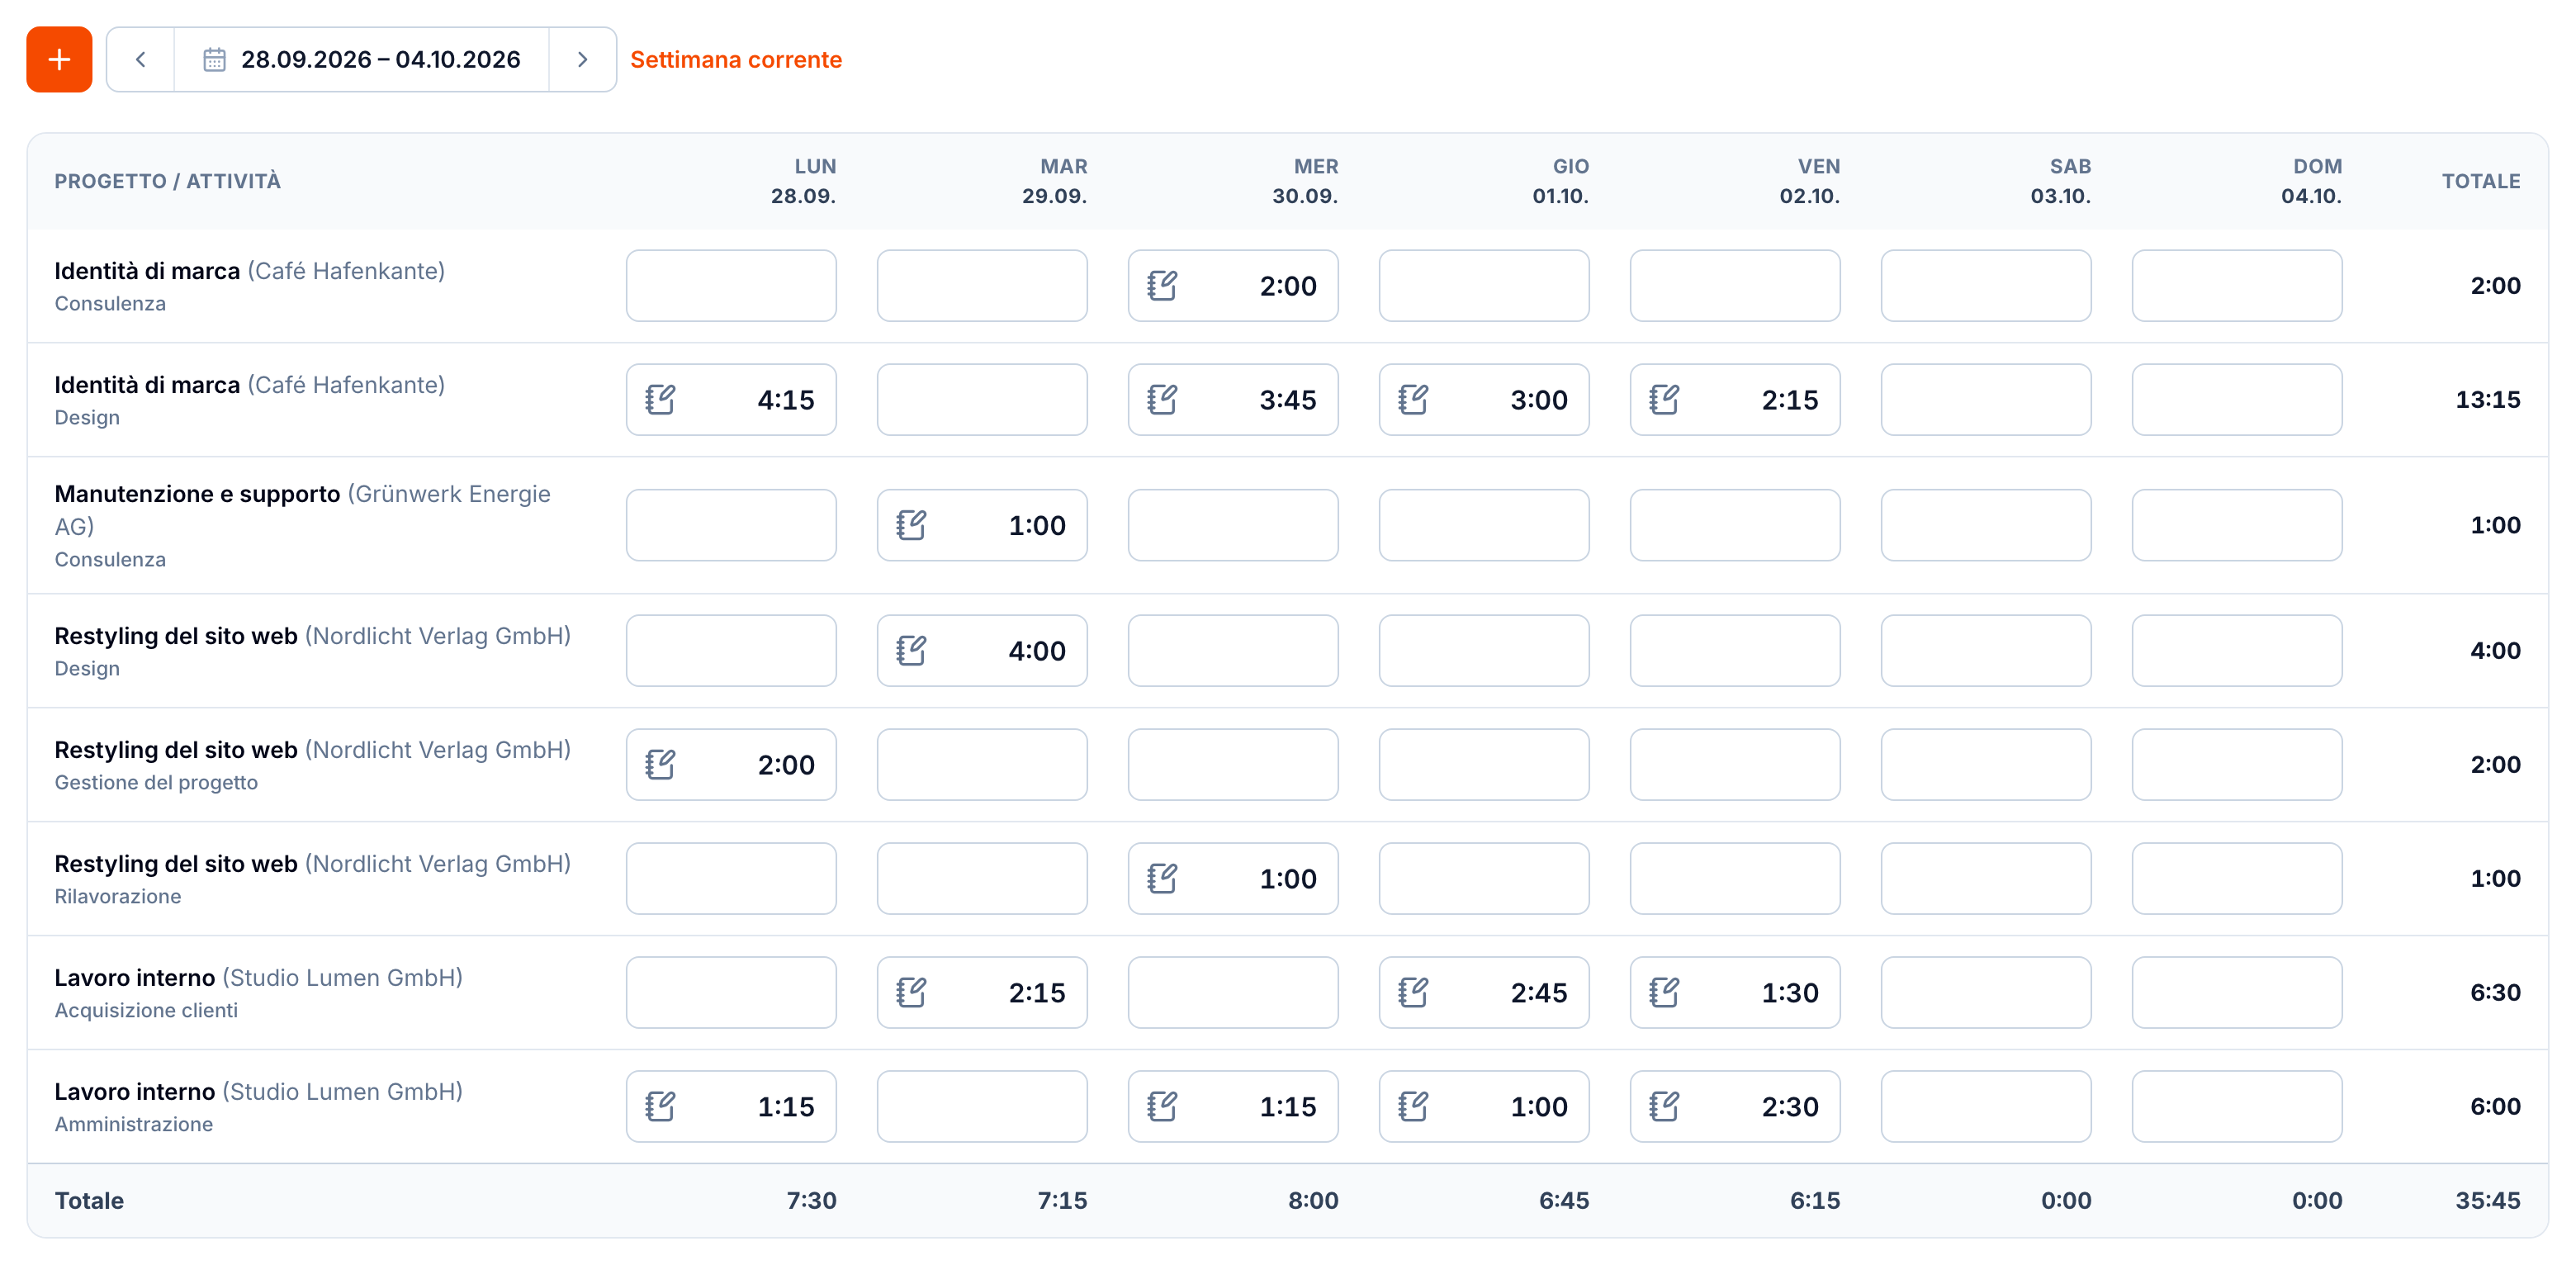Open note icon for Consulenza Café Hafenkante Wednesday 2:00
The image size is (2576, 1265).
(x=1162, y=286)
